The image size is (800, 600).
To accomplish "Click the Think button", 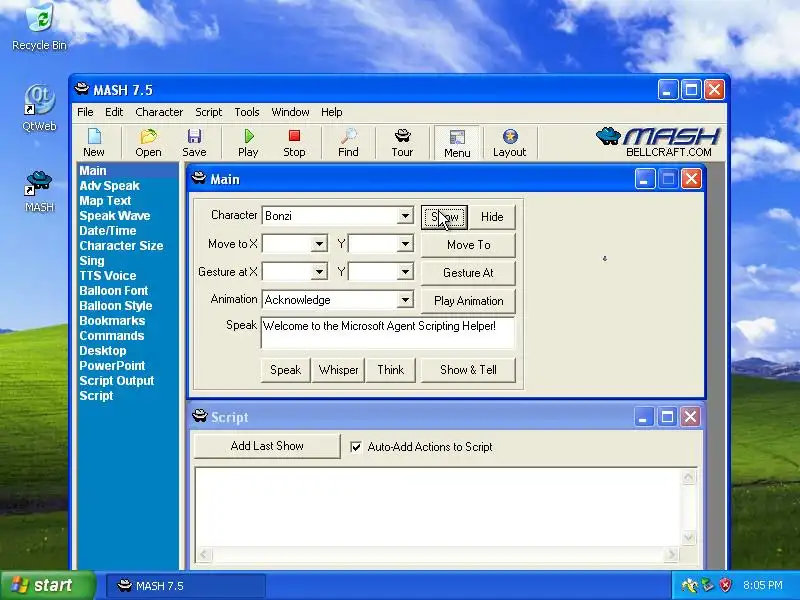I will [391, 370].
